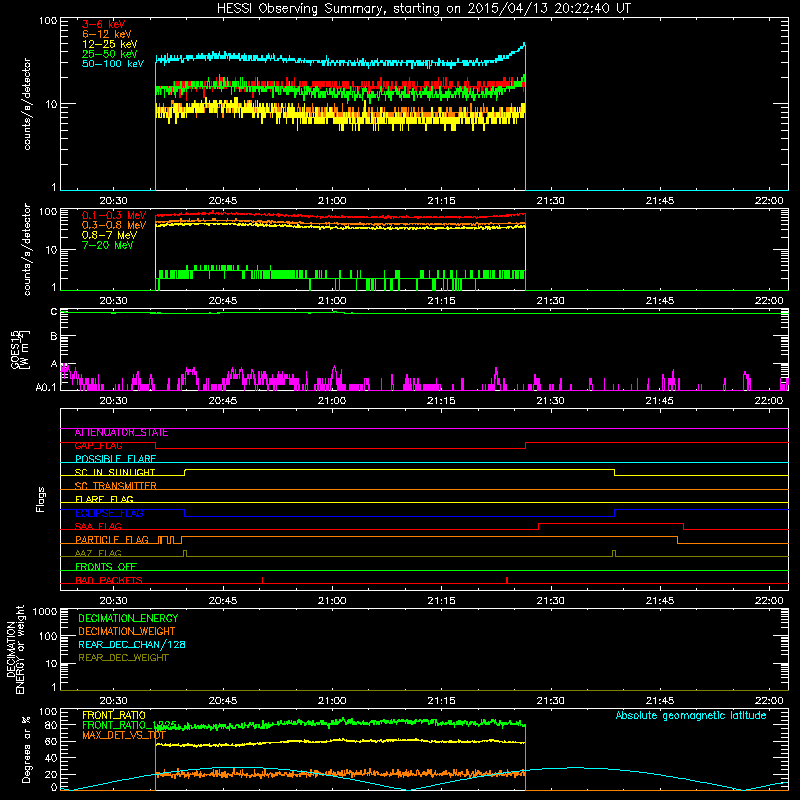This screenshot has height=800, width=800.
Task: Click the first BAD_PACKETS spike marker
Action: tap(262, 580)
